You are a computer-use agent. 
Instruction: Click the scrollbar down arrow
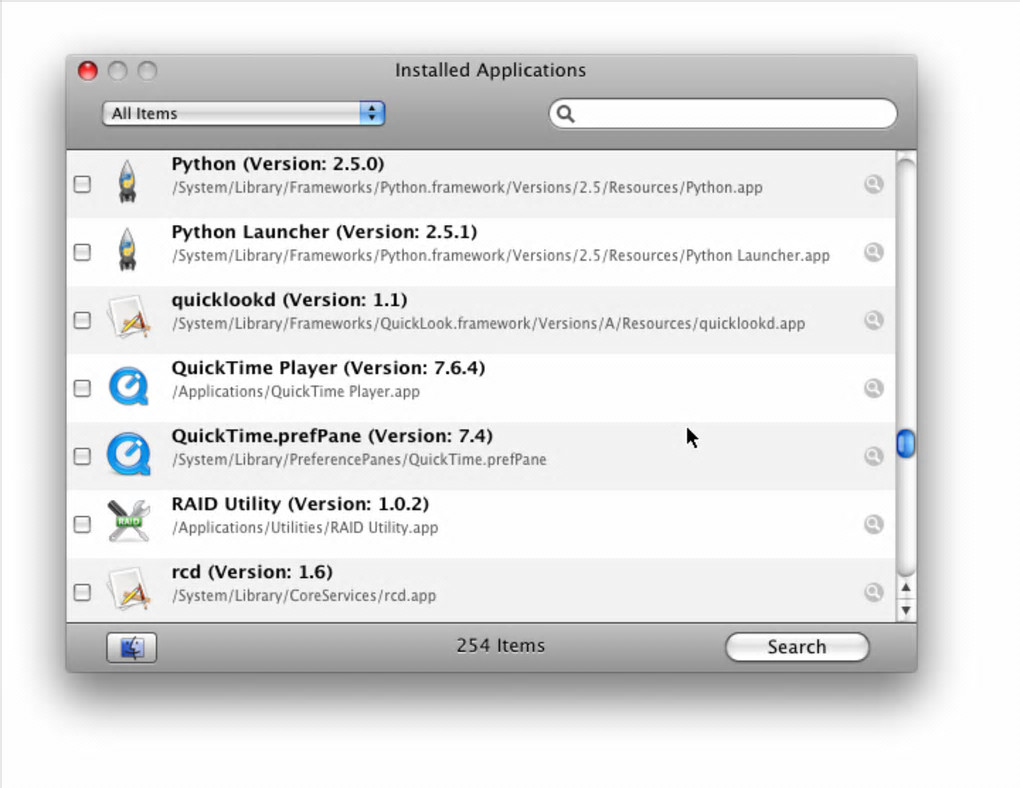[x=906, y=610]
